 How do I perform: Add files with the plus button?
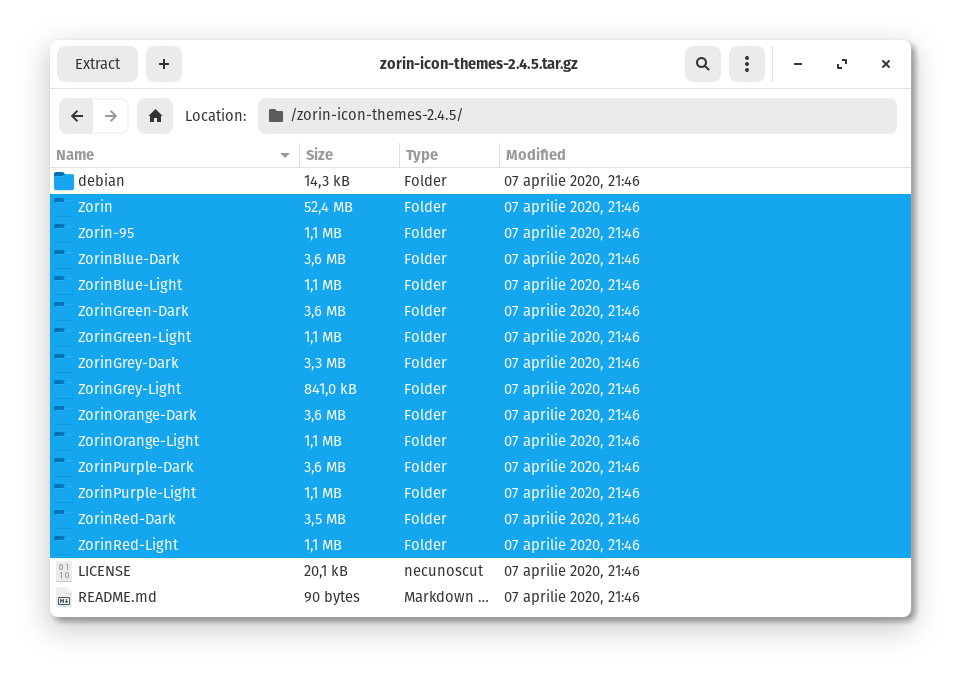[x=164, y=64]
